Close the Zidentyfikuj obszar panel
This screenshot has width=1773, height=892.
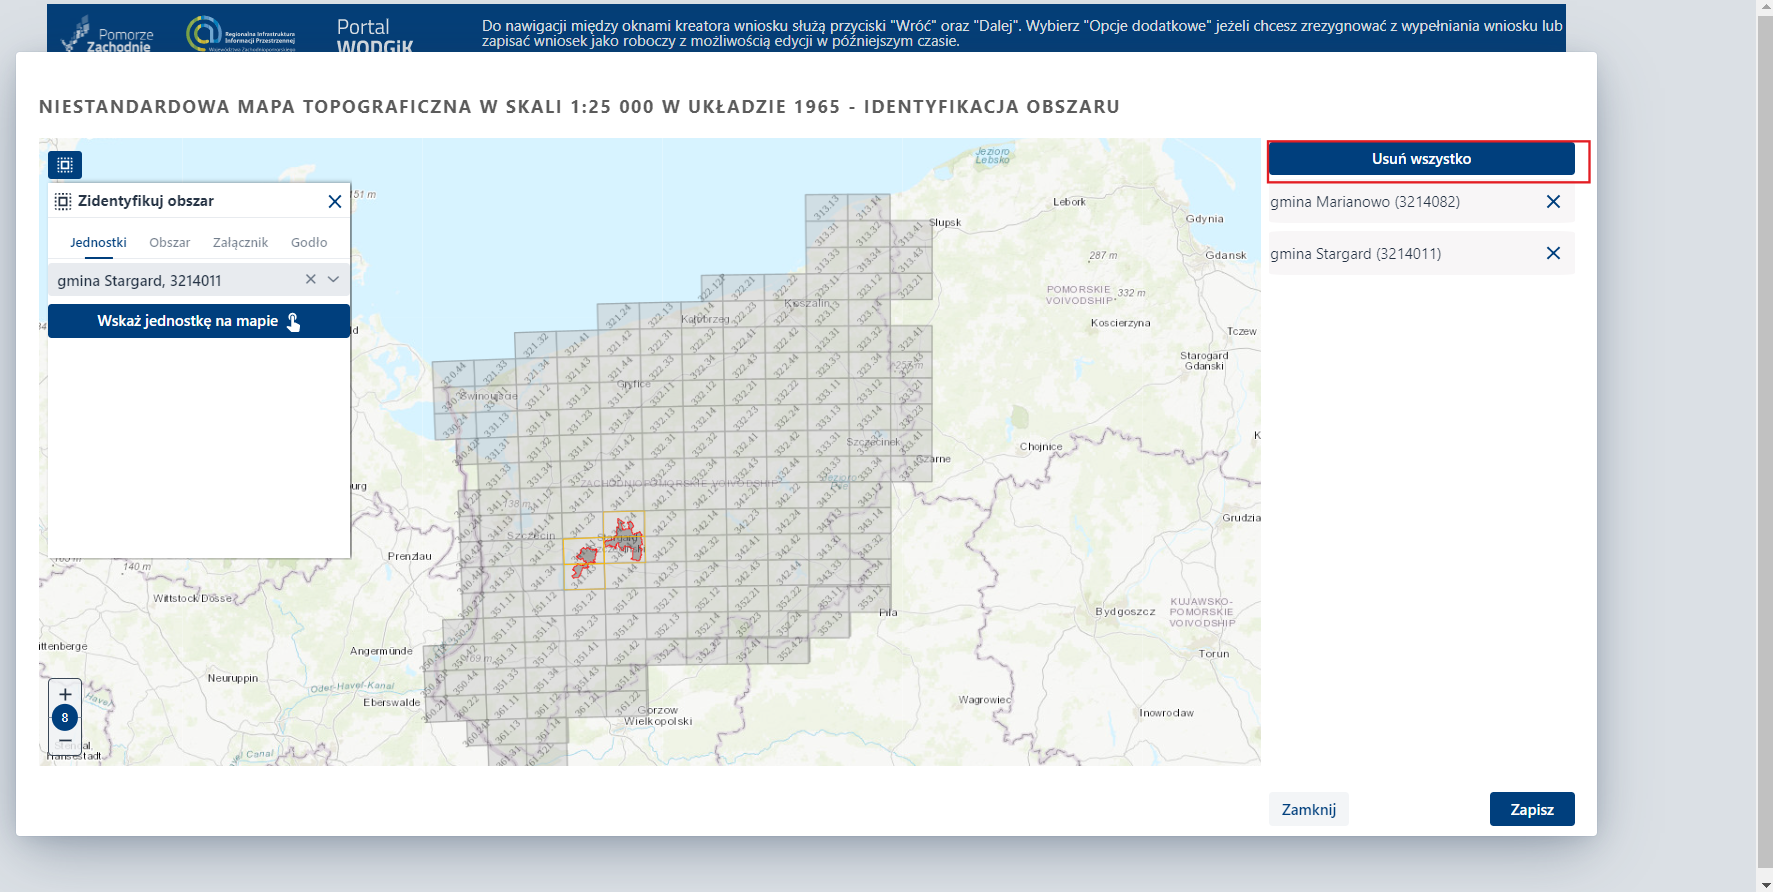[335, 202]
